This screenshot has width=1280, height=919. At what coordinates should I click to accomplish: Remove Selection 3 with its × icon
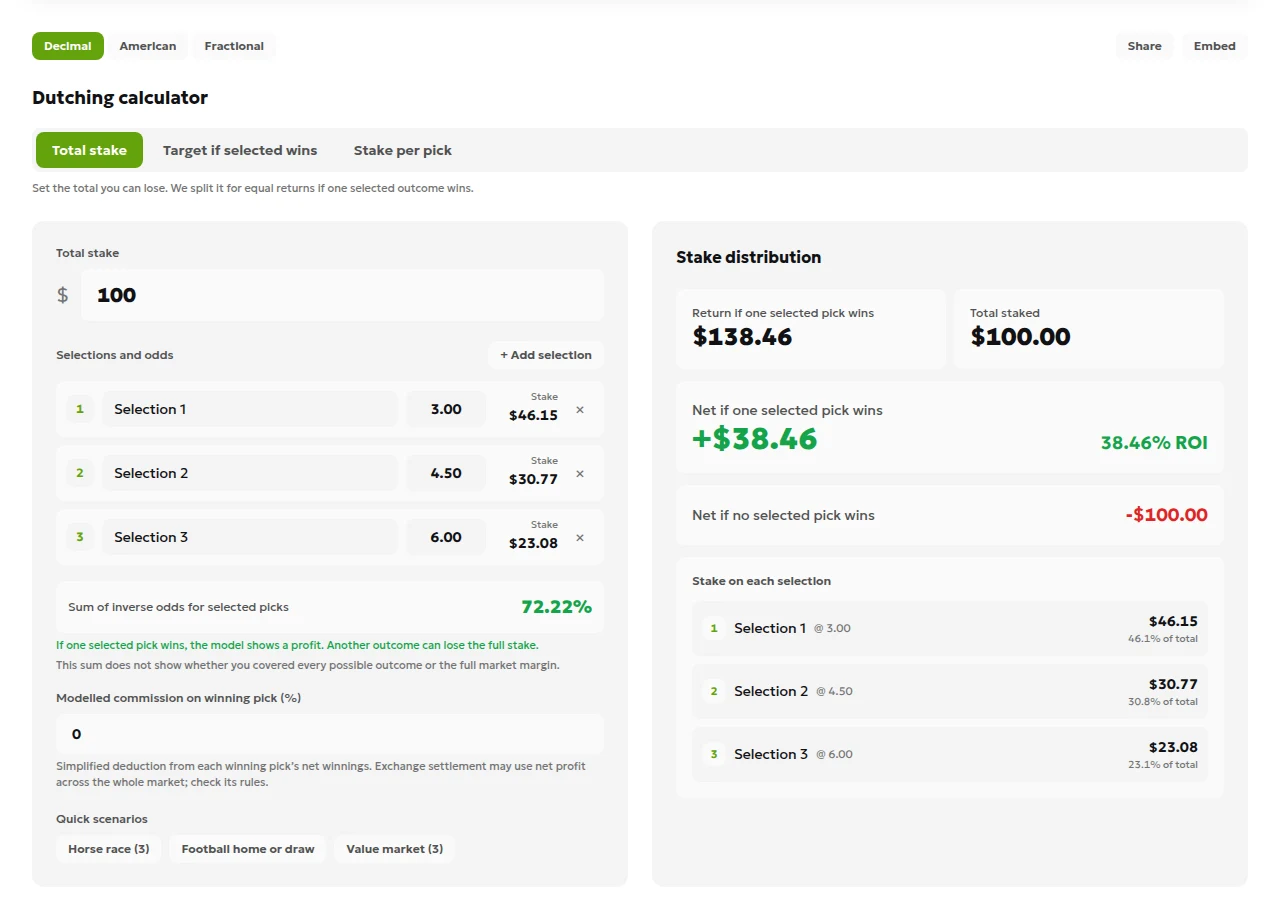(580, 537)
